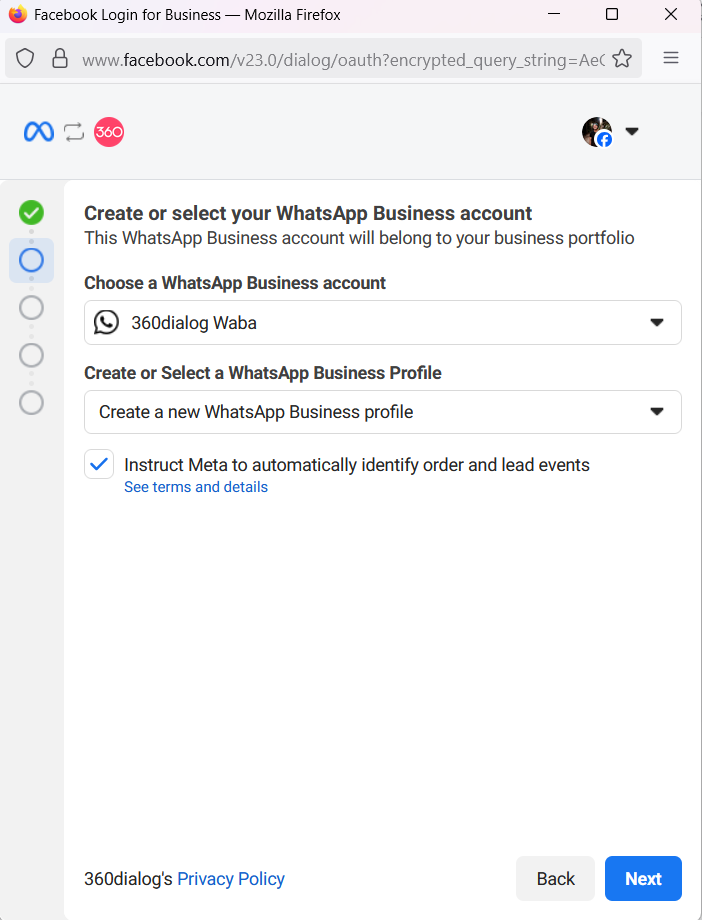Open the See terms and details link
This screenshot has height=920, width=702.
[196, 487]
